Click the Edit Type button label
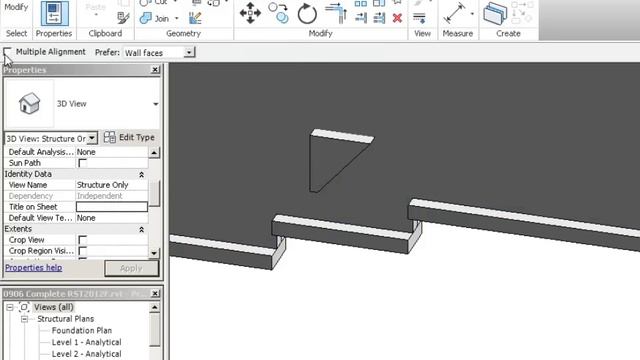Screen dimensions: 640x360 coord(137,138)
